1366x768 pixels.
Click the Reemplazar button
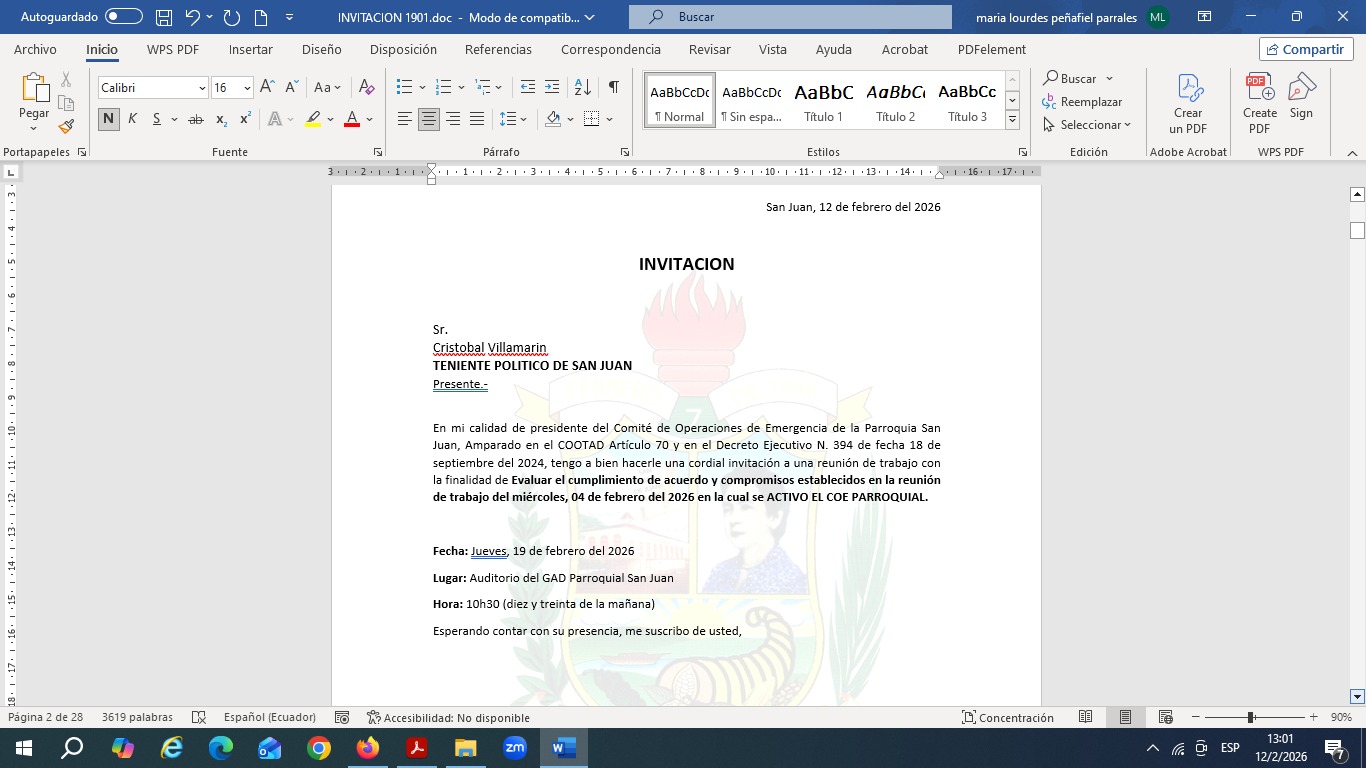tap(1082, 102)
